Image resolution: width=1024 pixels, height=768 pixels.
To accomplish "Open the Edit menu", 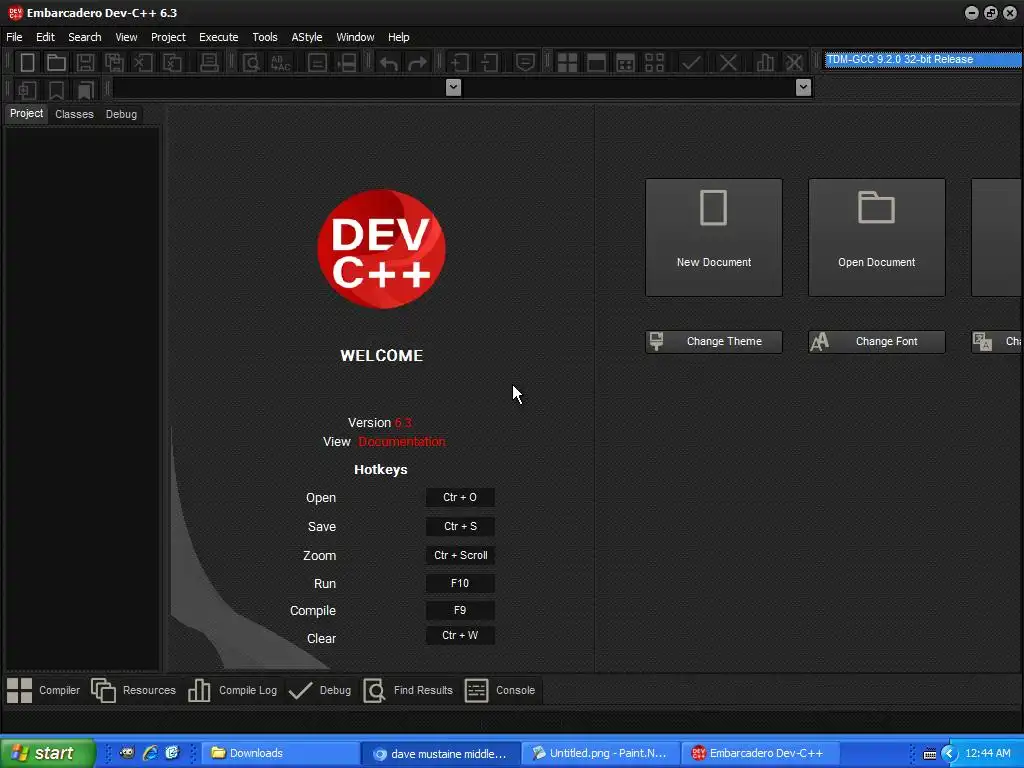I will [x=45, y=37].
